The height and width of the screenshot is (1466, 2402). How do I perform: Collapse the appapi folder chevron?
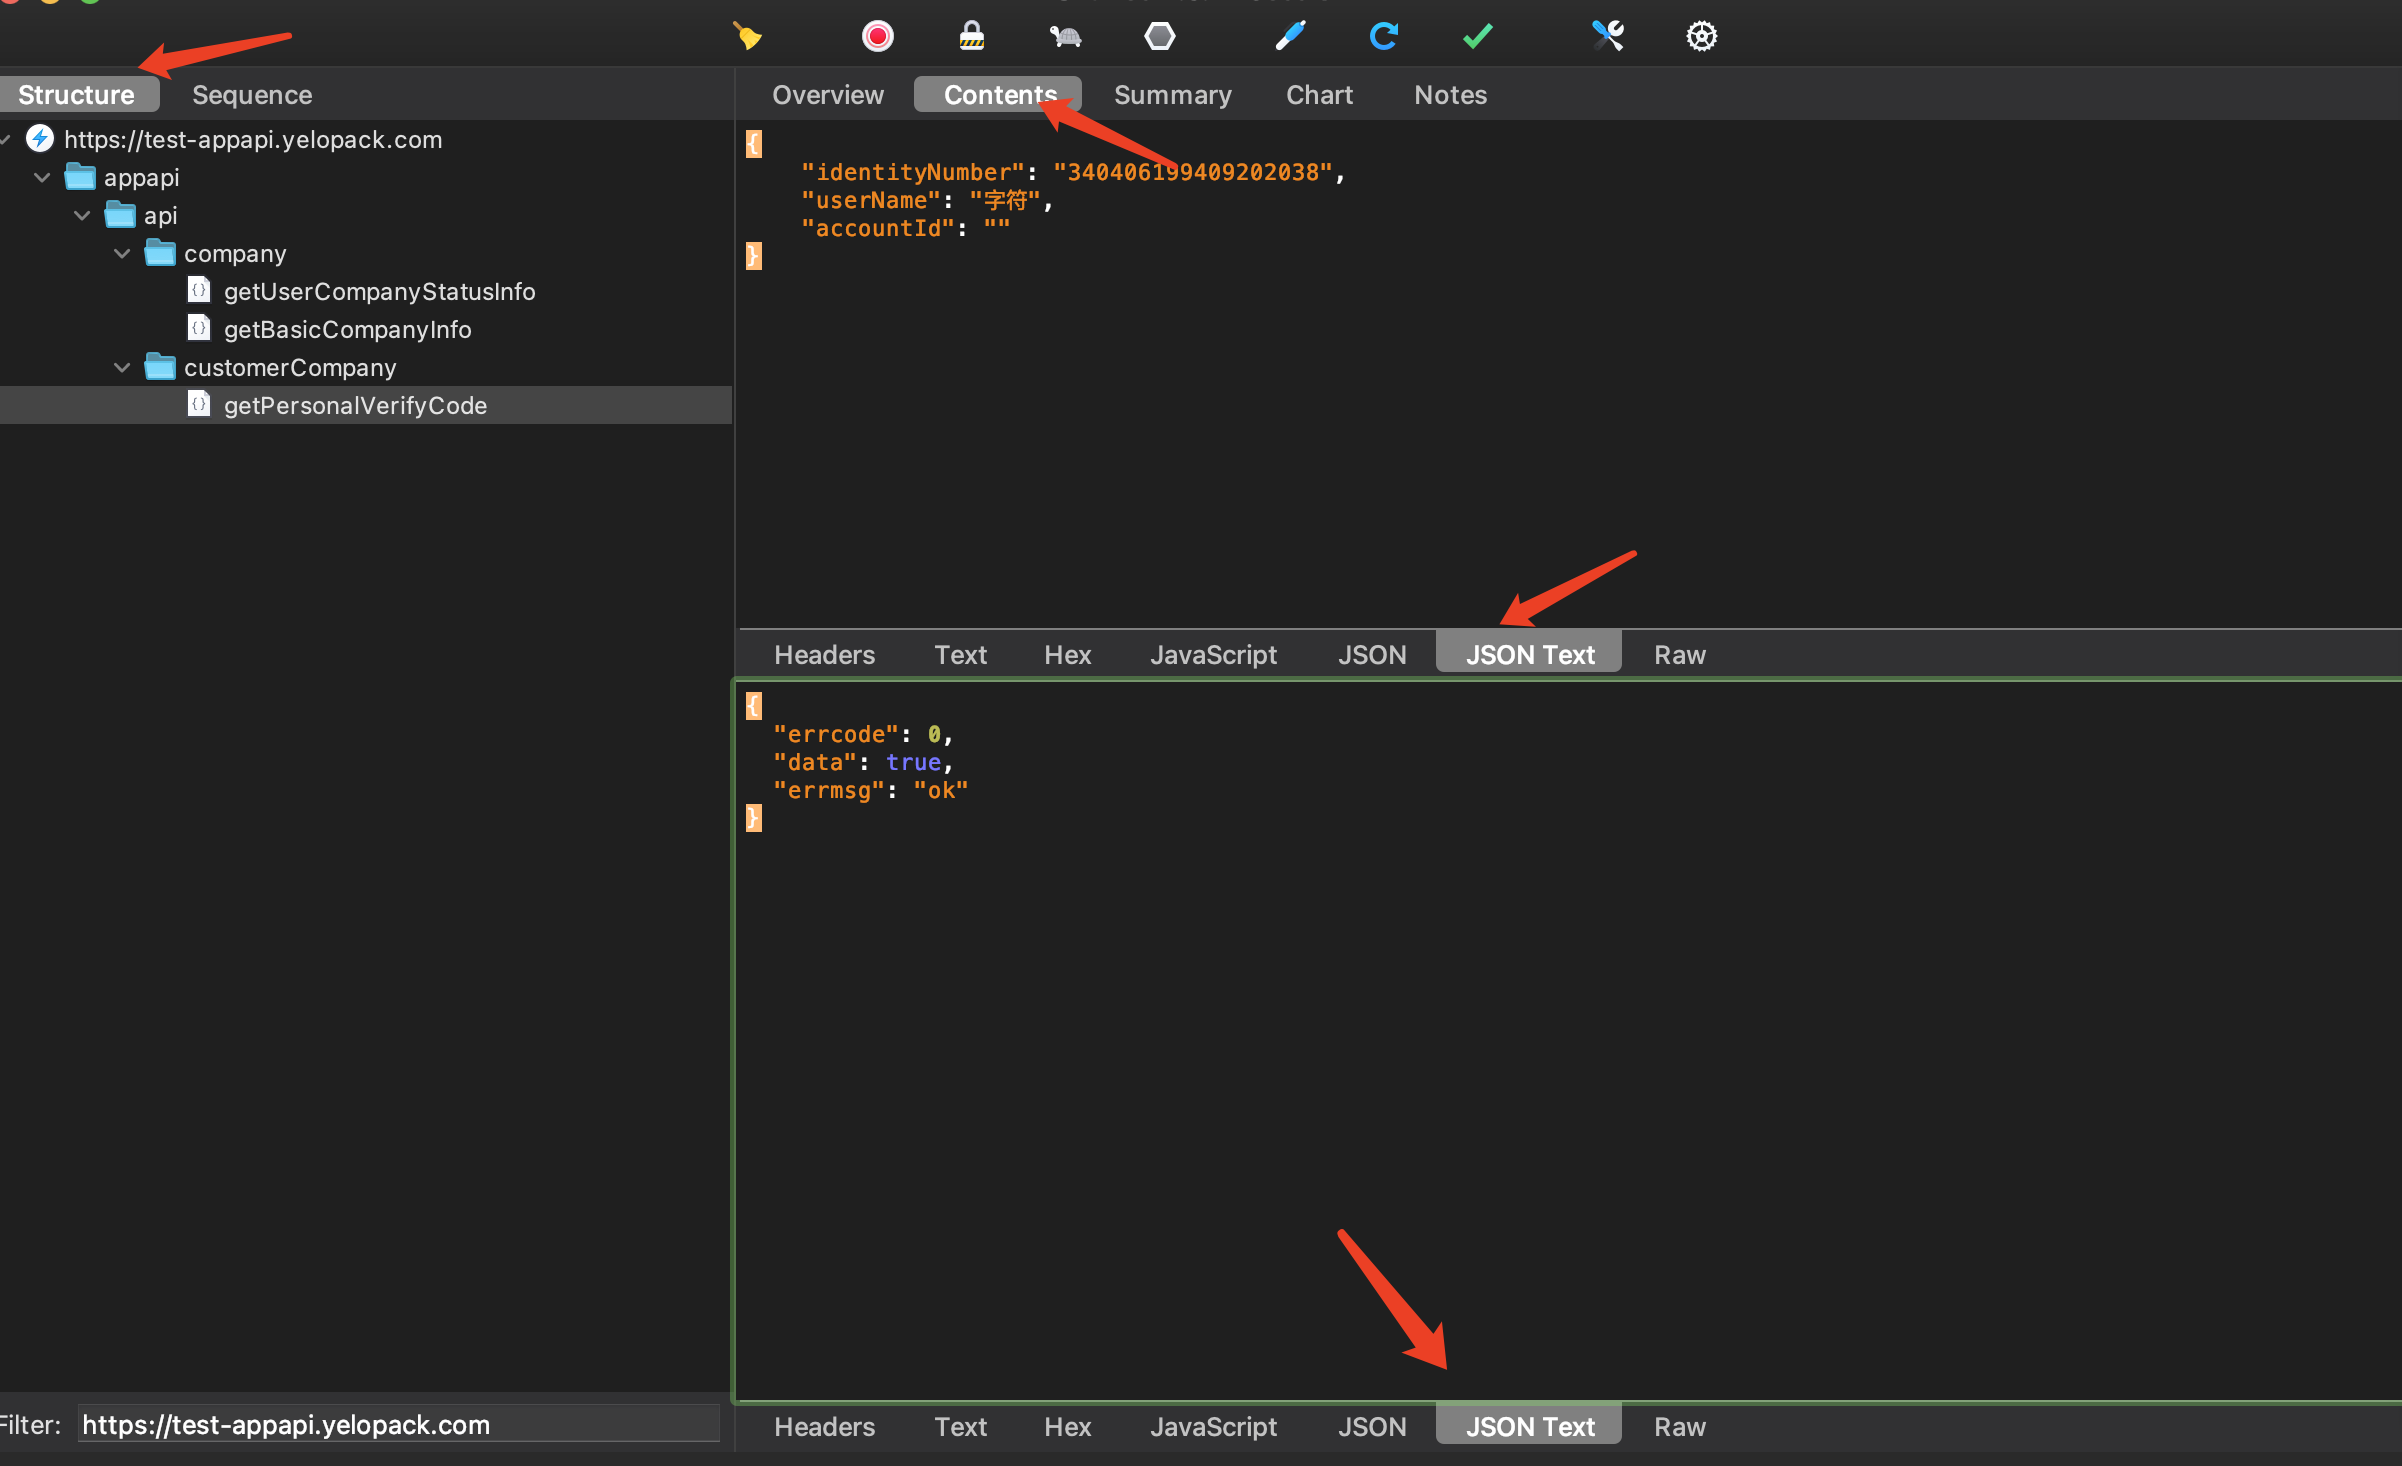point(42,177)
